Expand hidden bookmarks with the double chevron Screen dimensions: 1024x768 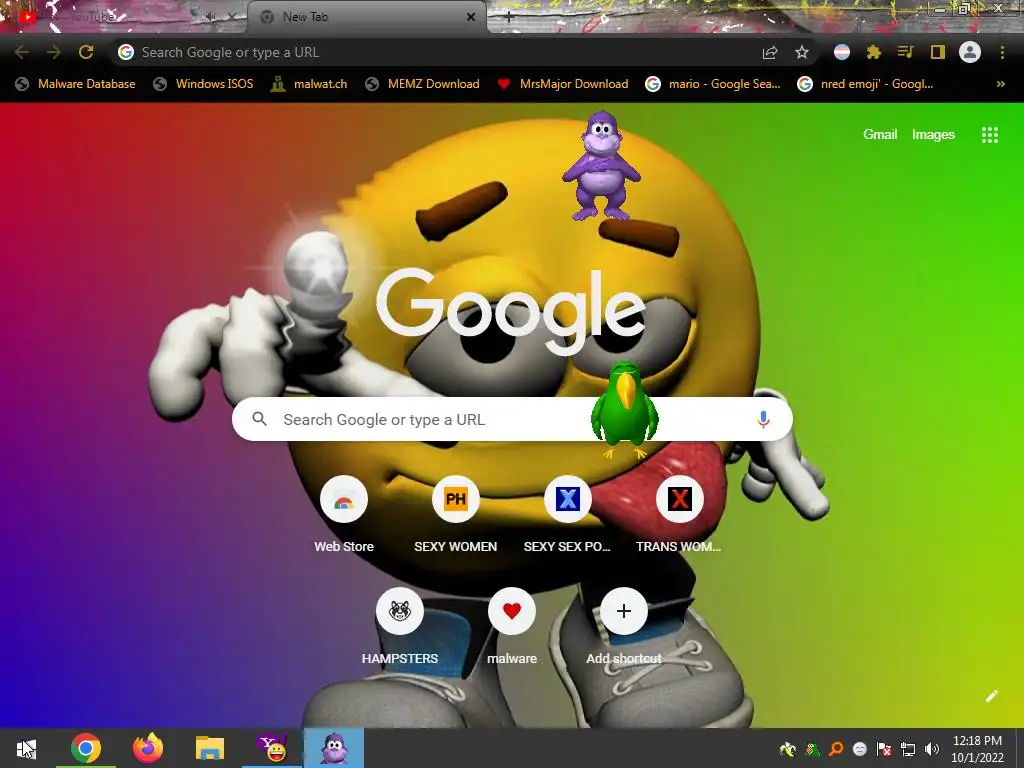[1000, 84]
